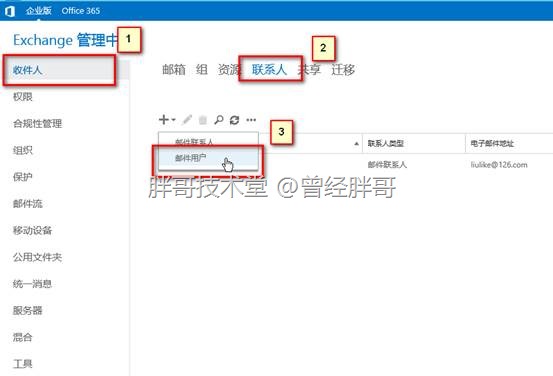Click the Office logo icon
The width and height of the screenshot is (553, 376).
[x=10, y=11]
